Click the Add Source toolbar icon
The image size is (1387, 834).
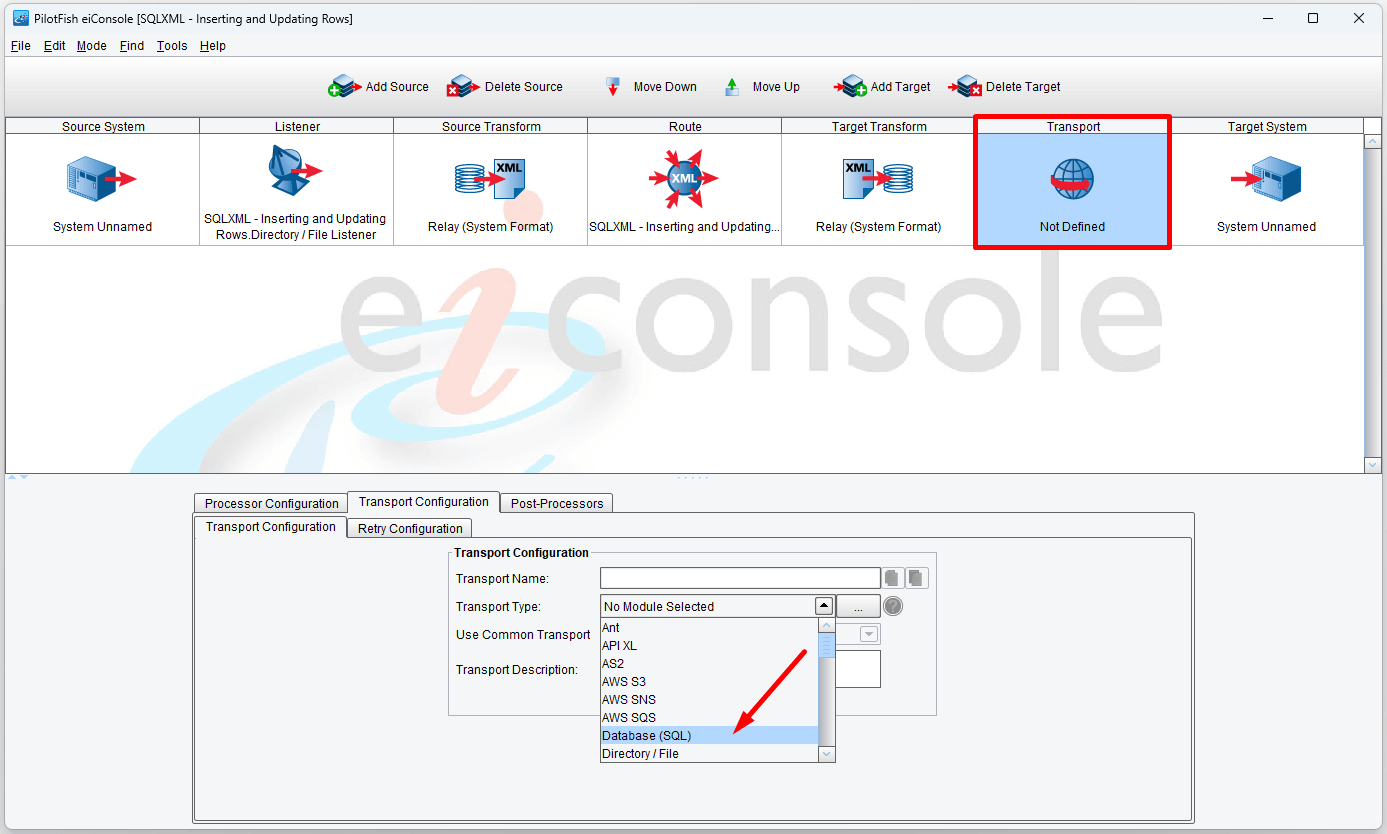click(345, 87)
